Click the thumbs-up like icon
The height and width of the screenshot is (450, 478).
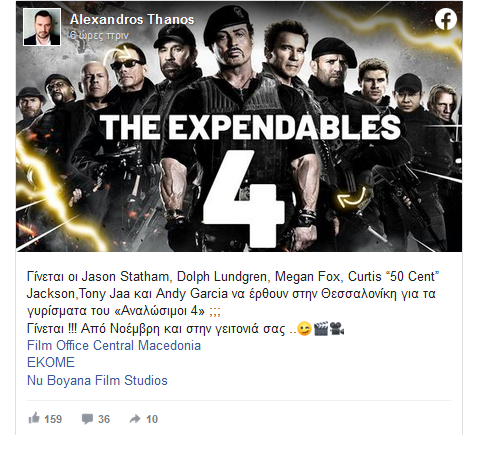click(34, 418)
